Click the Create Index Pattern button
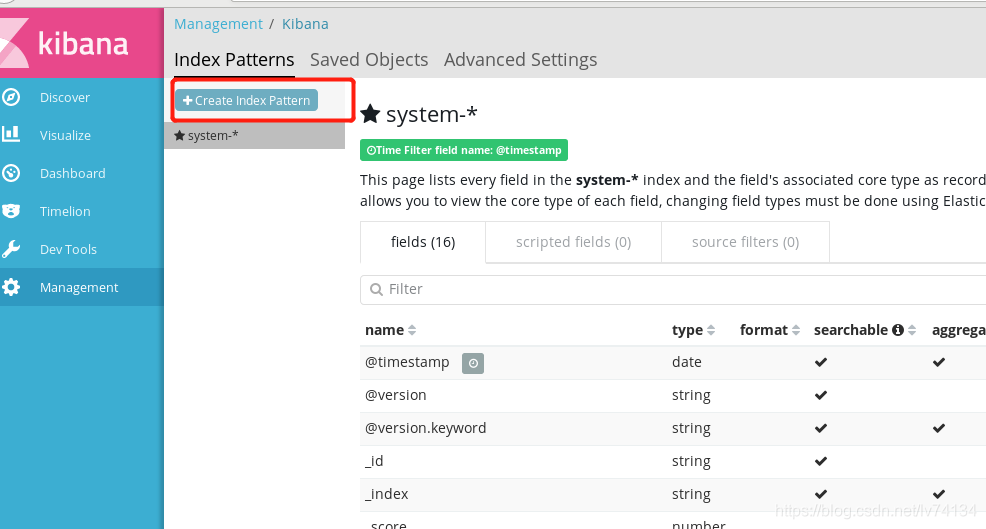 (246, 100)
